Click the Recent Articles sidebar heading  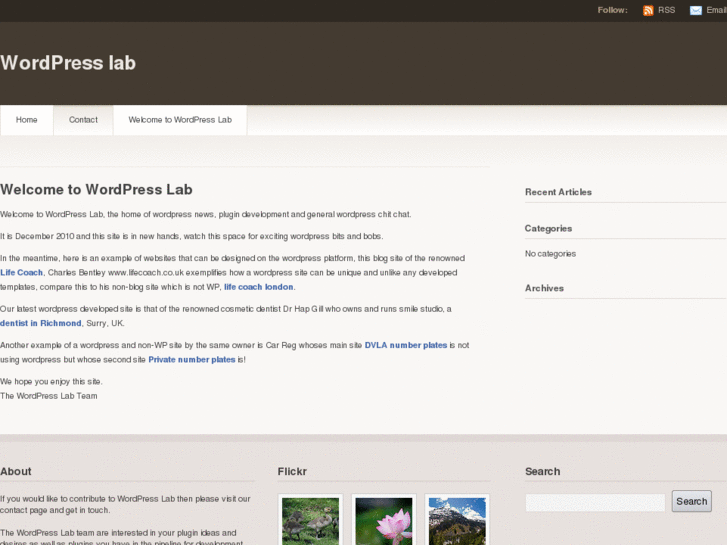(558, 192)
